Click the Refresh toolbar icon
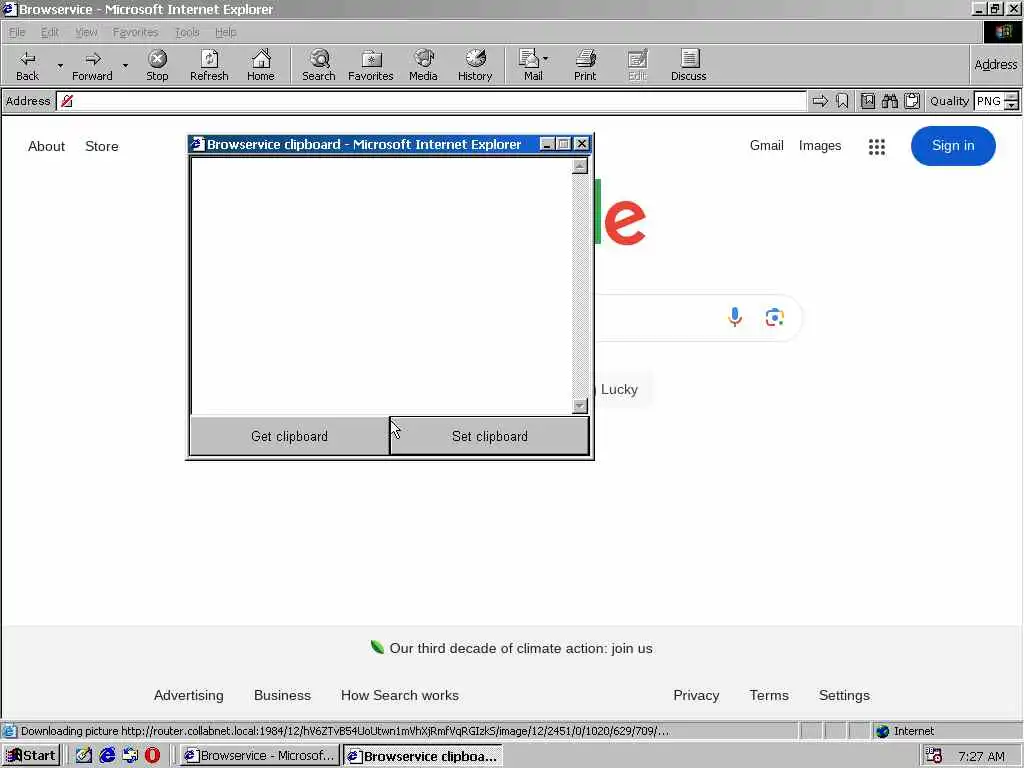Viewport: 1024px width, 768px height. [x=209, y=65]
